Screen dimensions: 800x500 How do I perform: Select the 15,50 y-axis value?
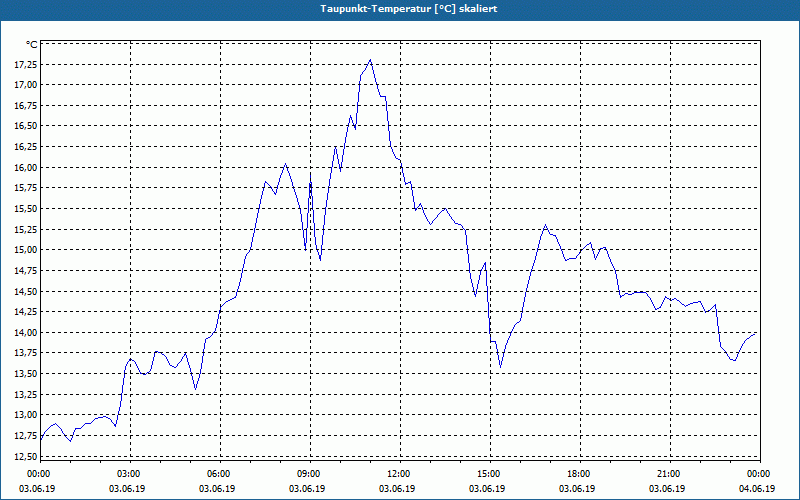tap(27, 209)
